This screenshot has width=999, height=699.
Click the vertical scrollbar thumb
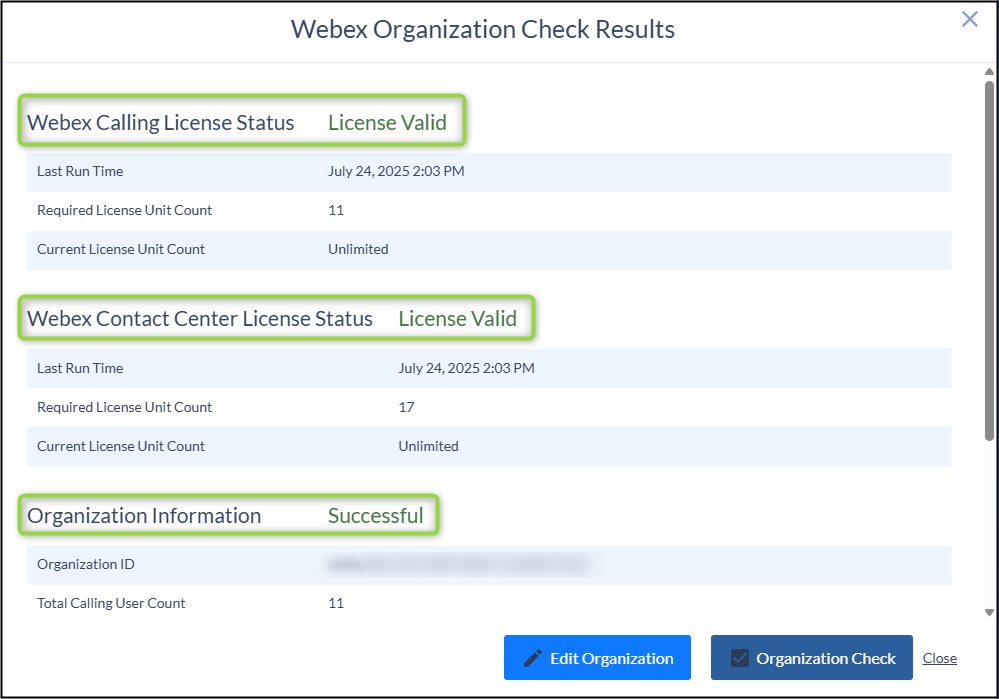click(989, 260)
